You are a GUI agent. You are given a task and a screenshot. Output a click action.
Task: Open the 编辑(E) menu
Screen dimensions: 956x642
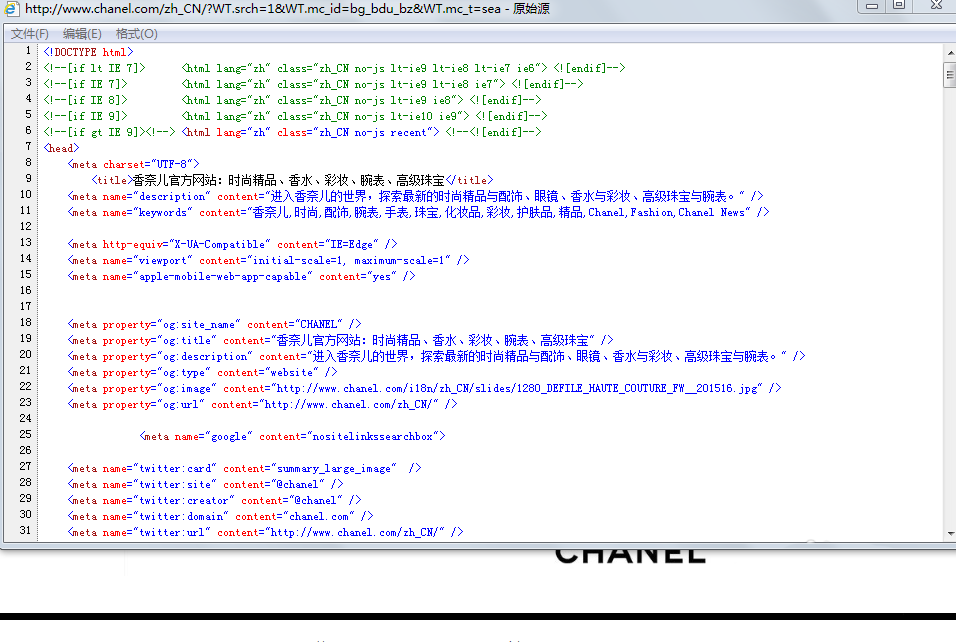point(82,34)
